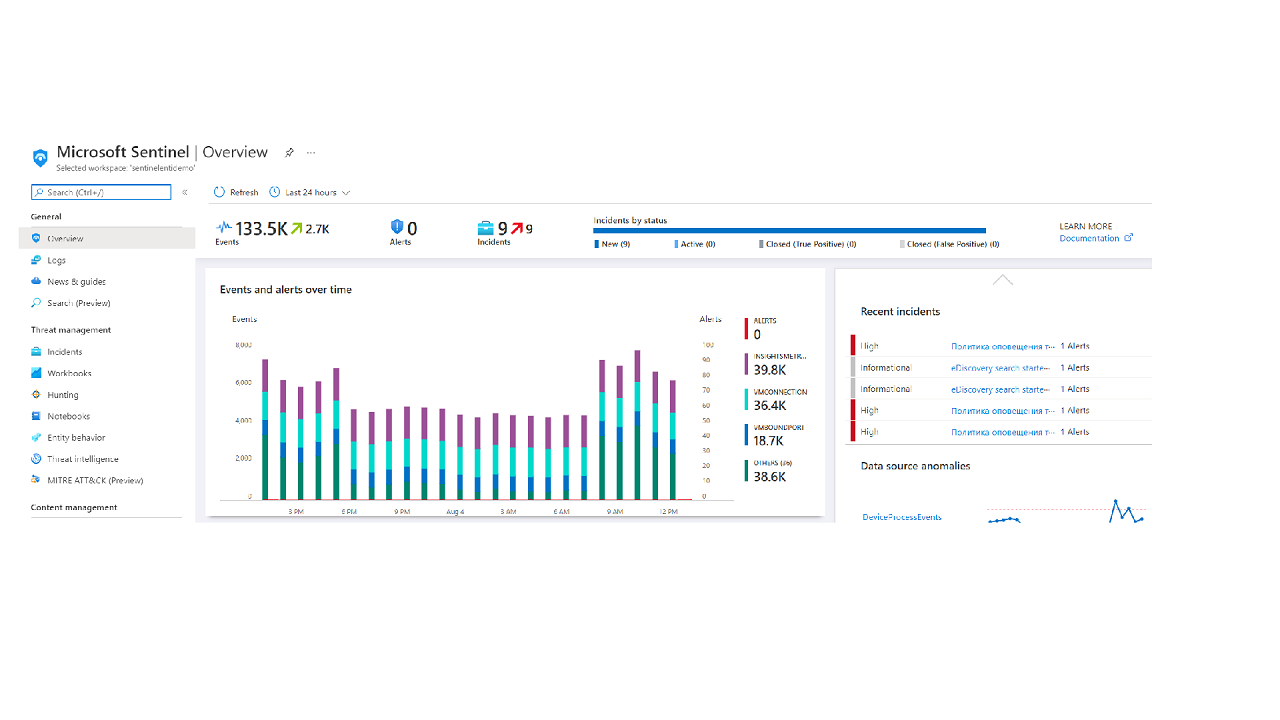Click the pin icon beside Overview title
The image size is (1280, 720).
(x=289, y=153)
